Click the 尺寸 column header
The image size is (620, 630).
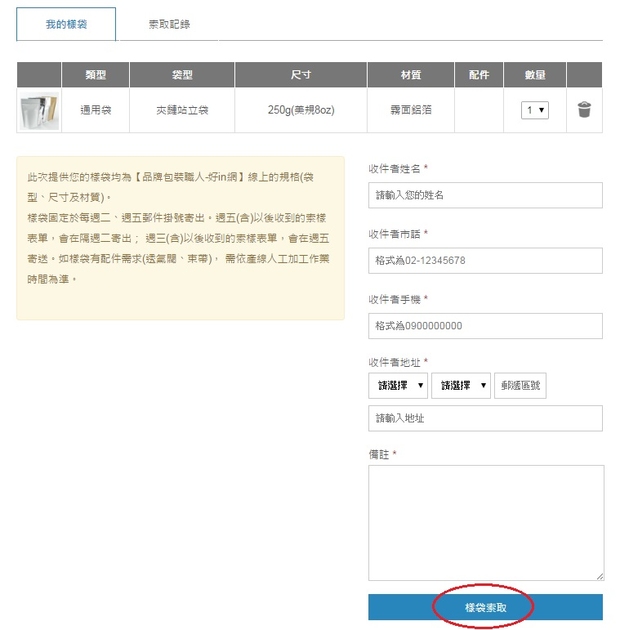pos(301,75)
